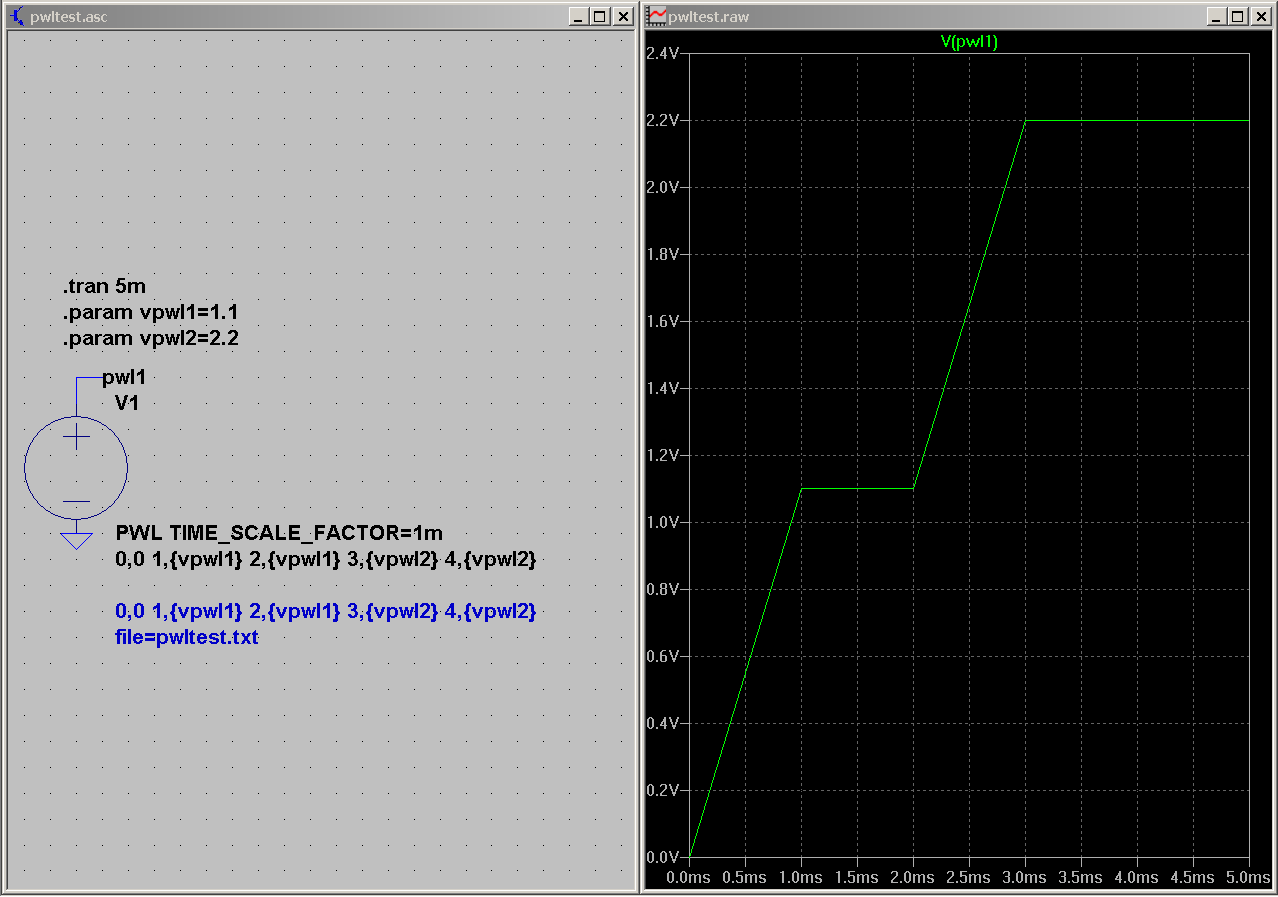Click the pwl1 net label
Image resolution: width=1278 pixels, height=897 pixels.
point(124,378)
